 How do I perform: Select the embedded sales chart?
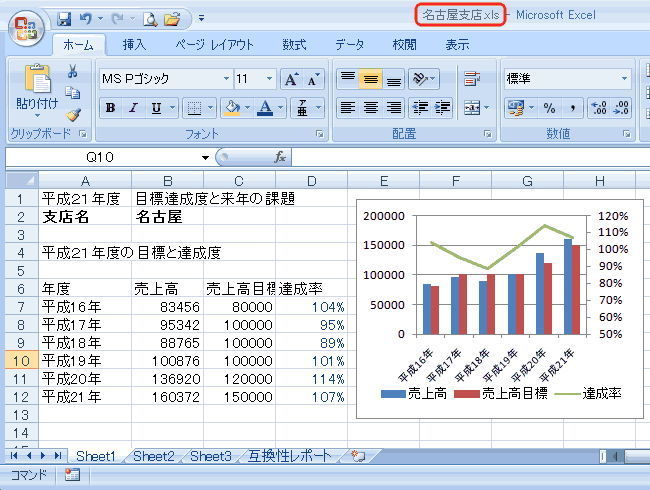500,309
